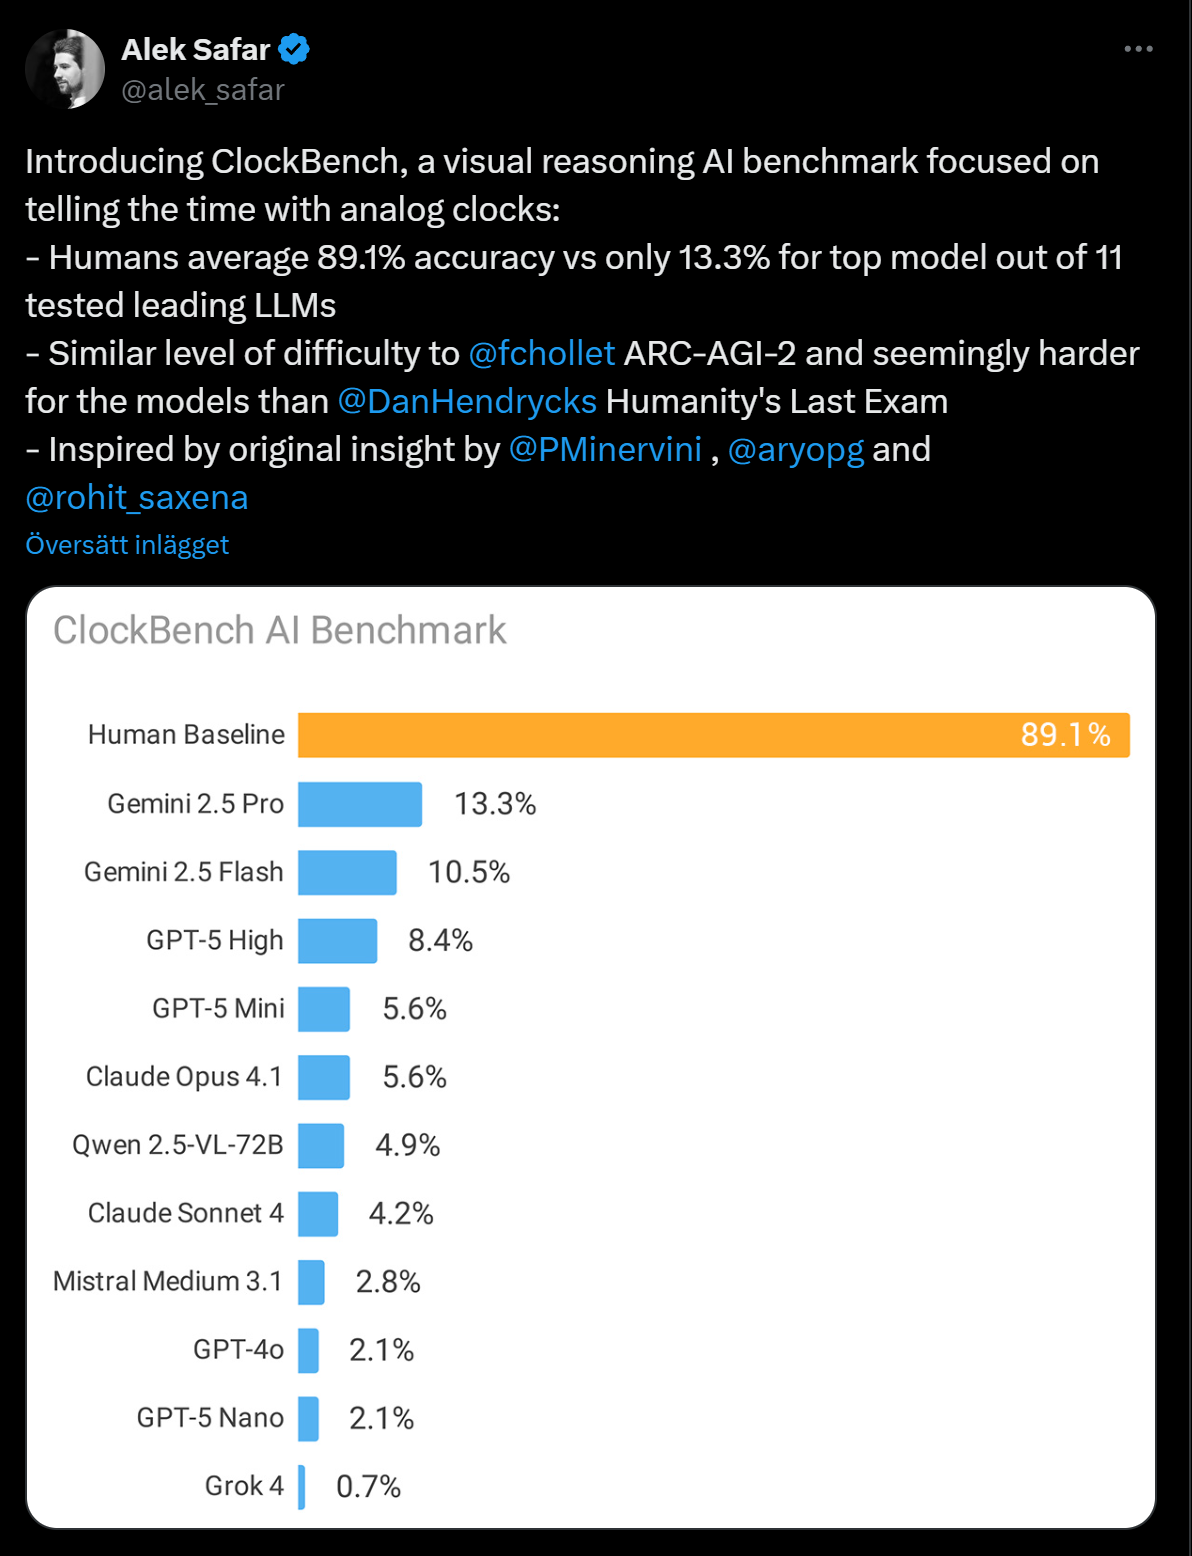Click the Grok 4 bar

[301, 1486]
